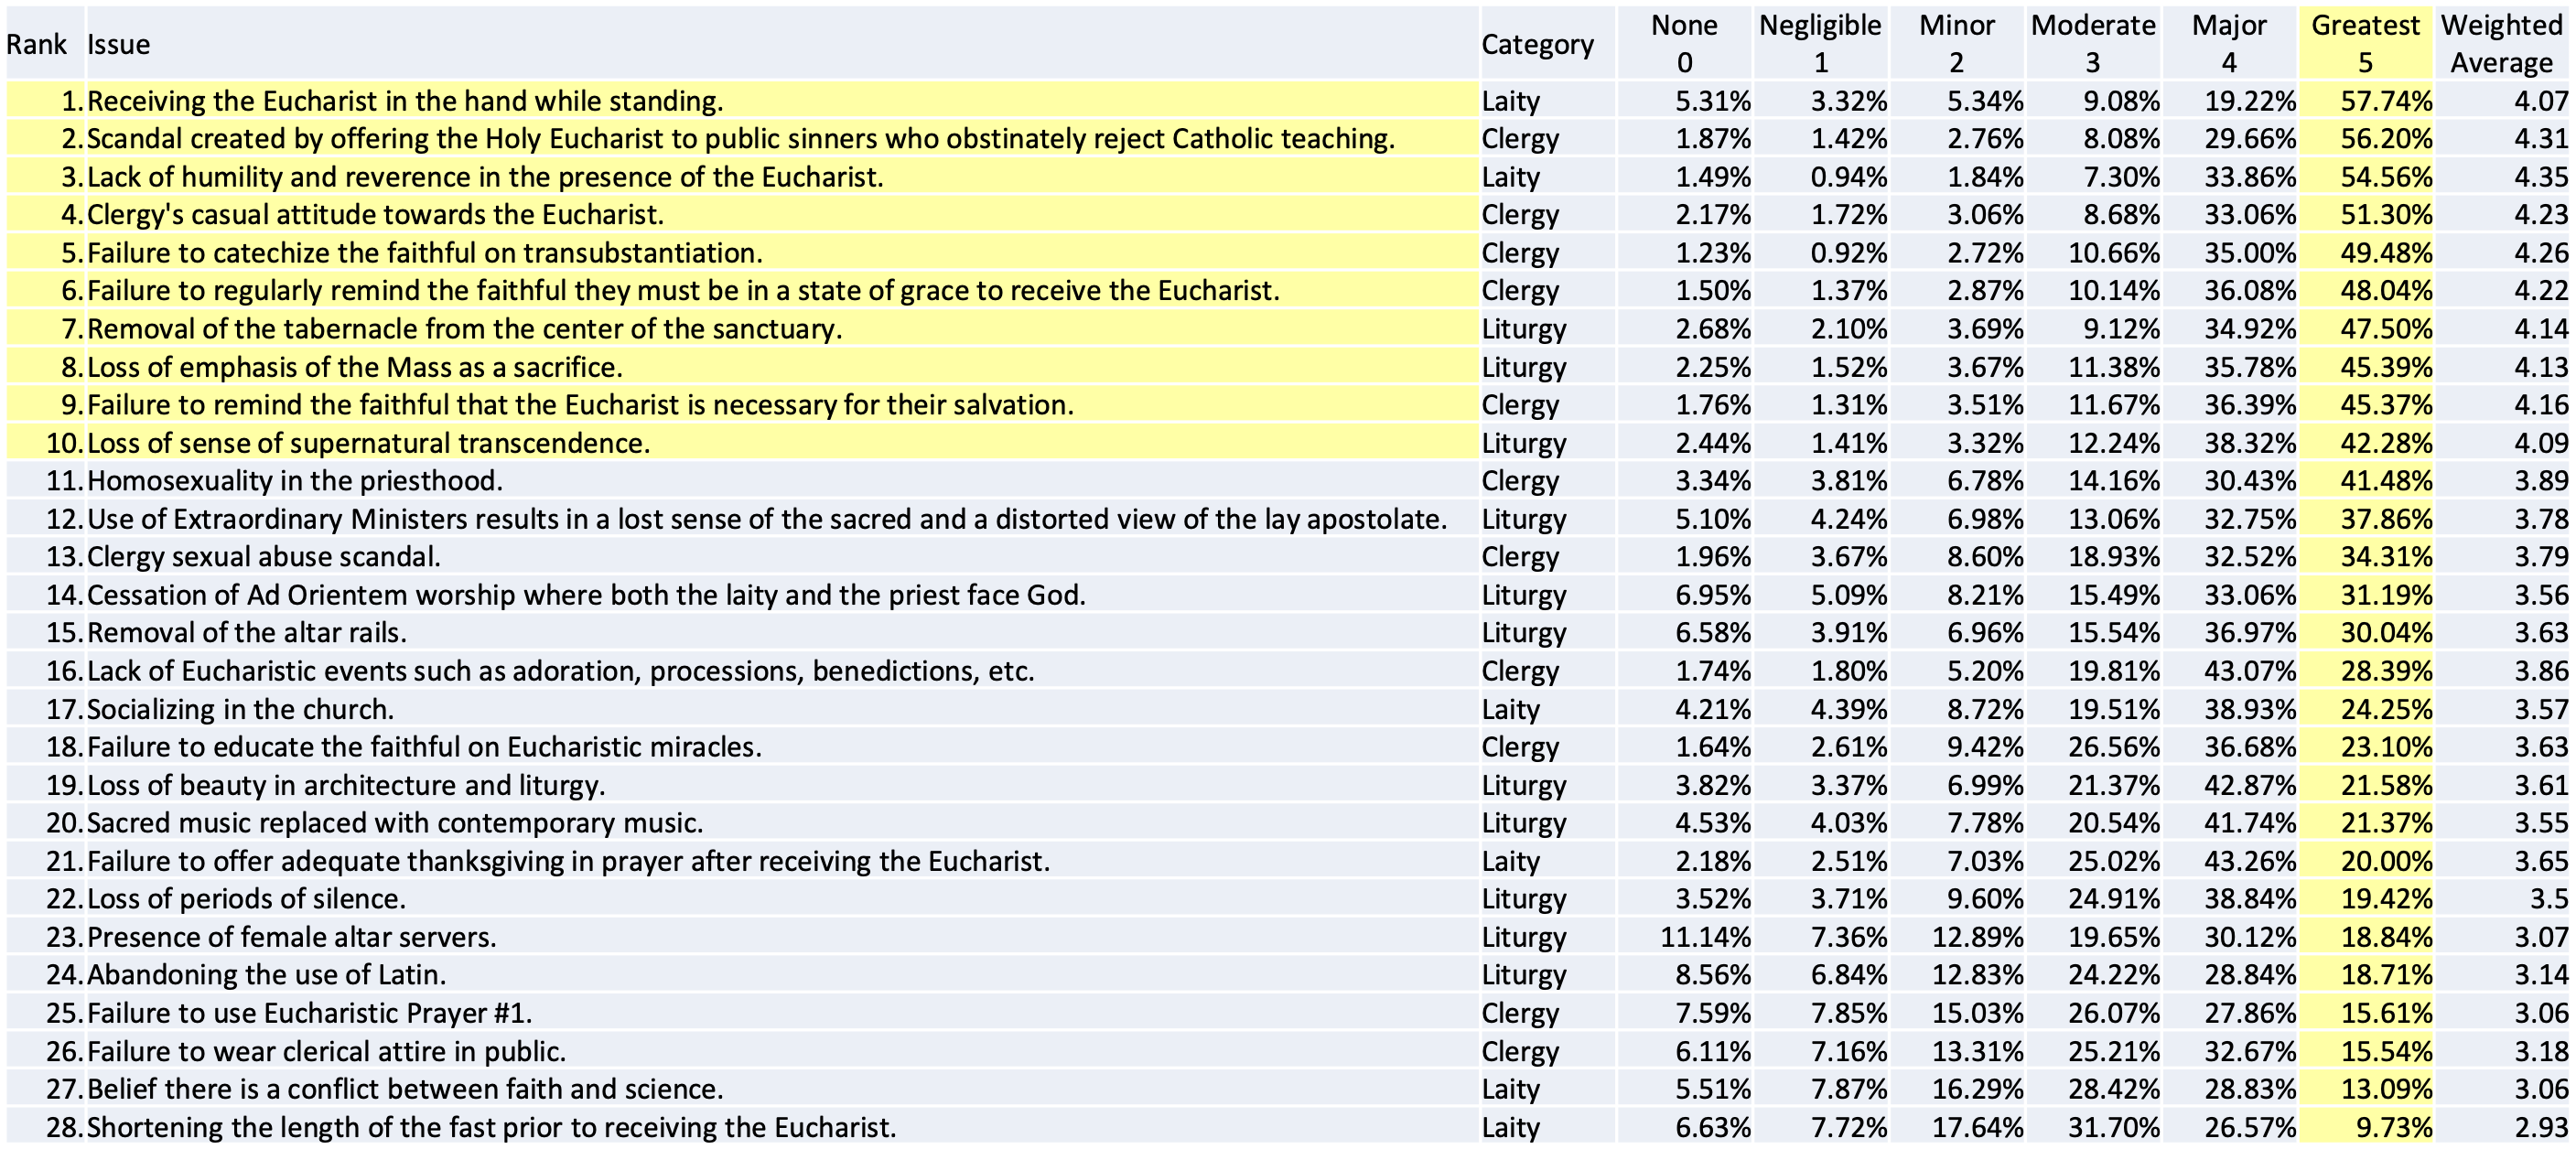Screen dimensions: 2576x1149
Task: Select the 'Abandoning the use of Latin' issue
Action: 267,975
